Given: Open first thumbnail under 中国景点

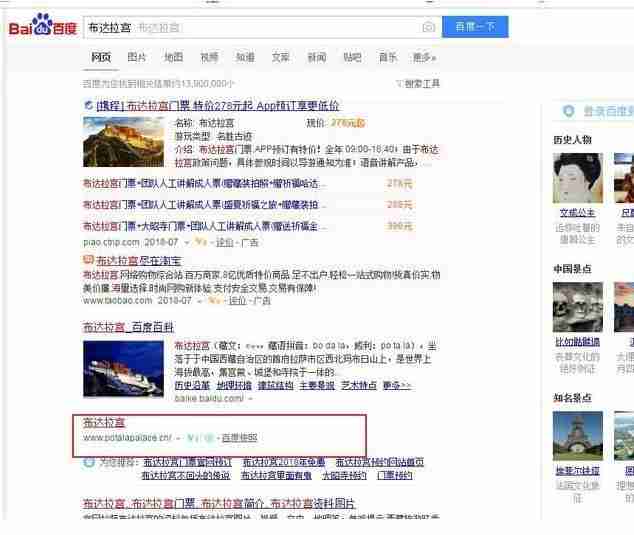Looking at the screenshot, I should [x=578, y=307].
